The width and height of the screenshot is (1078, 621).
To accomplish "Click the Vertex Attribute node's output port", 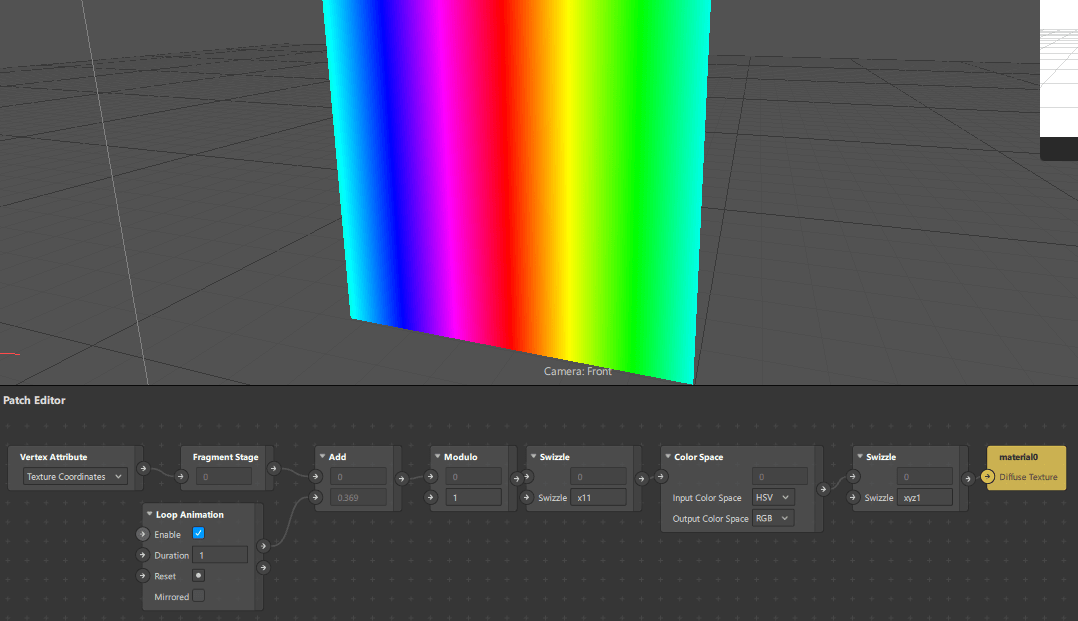I will [143, 468].
